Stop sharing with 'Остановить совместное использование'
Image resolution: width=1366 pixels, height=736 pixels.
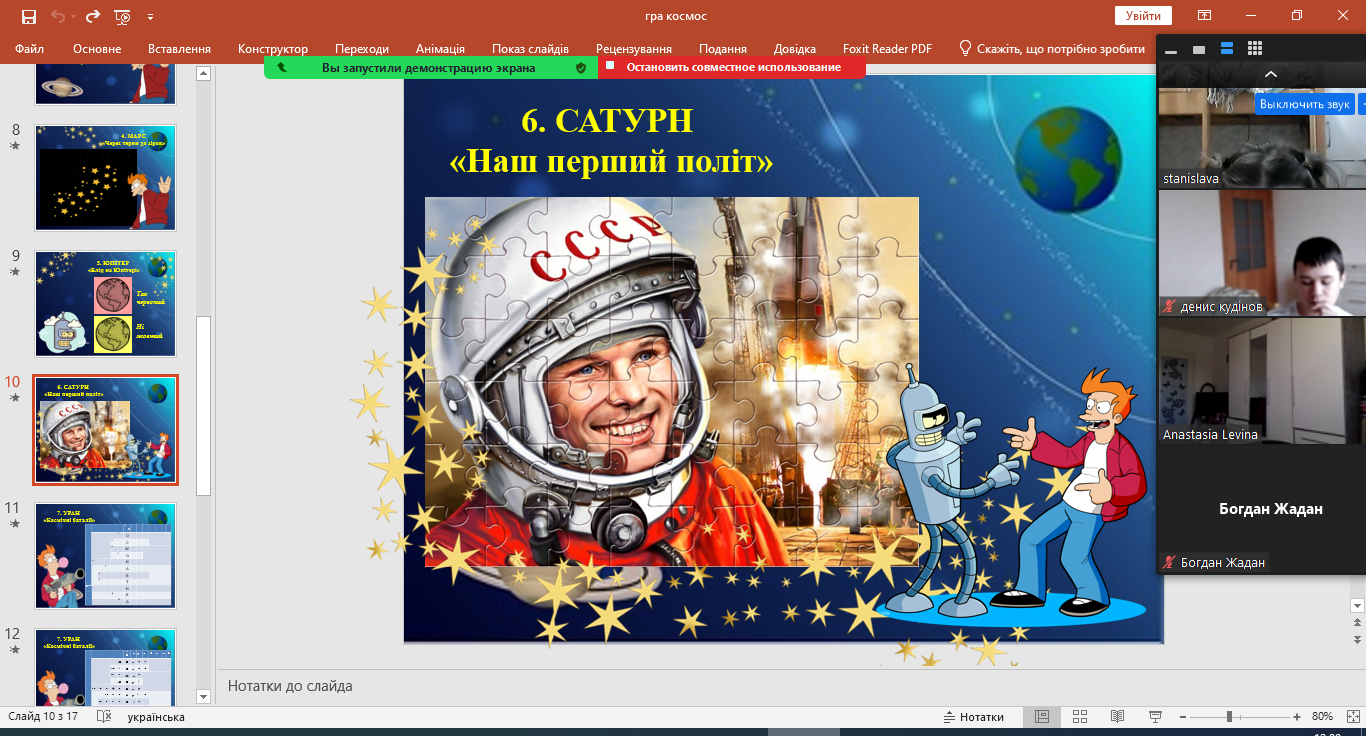pyautogui.click(x=733, y=67)
